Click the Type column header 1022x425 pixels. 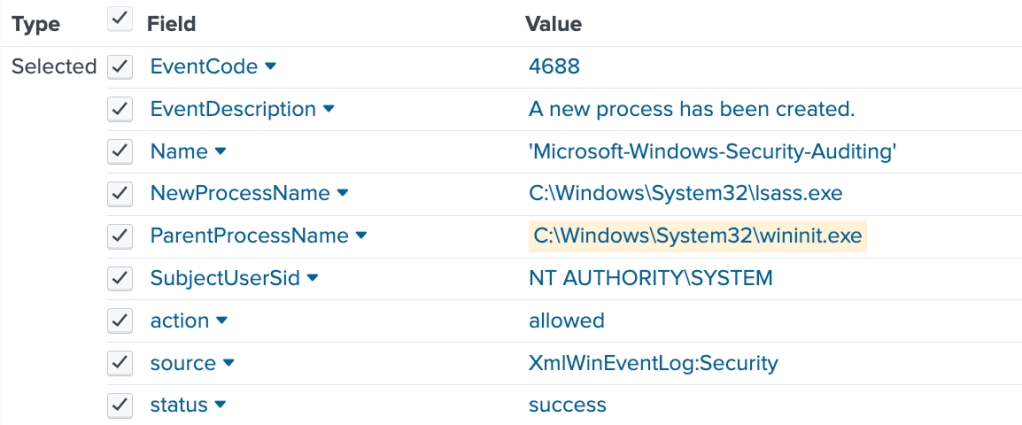click(36, 23)
